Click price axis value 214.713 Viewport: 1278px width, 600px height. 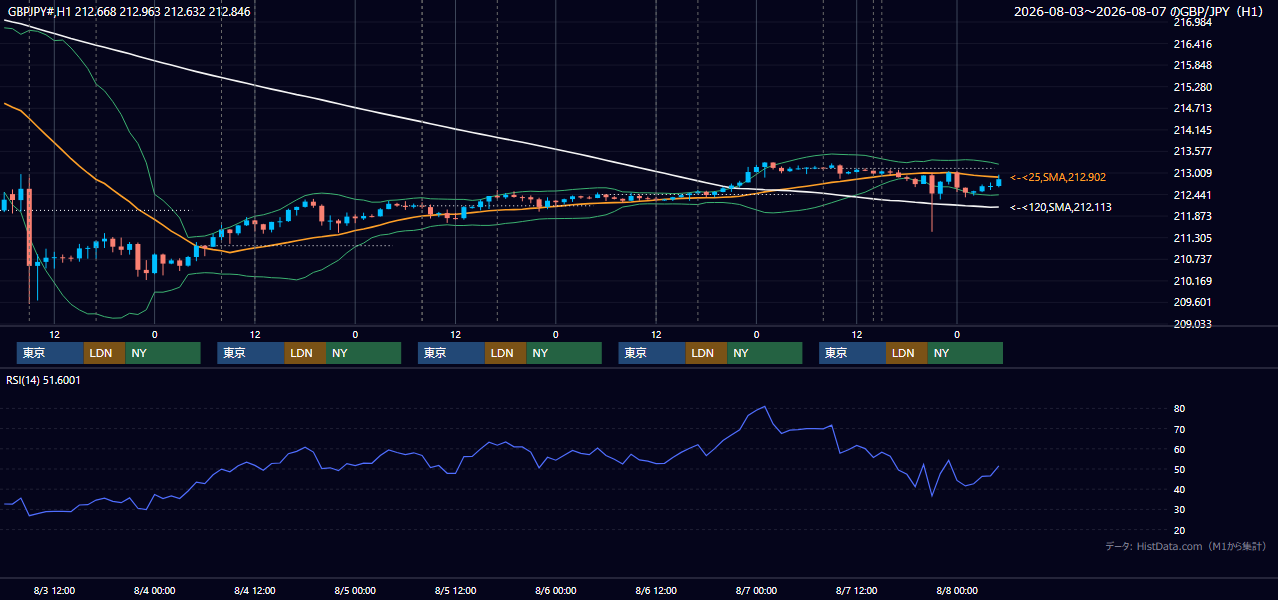1192,108
